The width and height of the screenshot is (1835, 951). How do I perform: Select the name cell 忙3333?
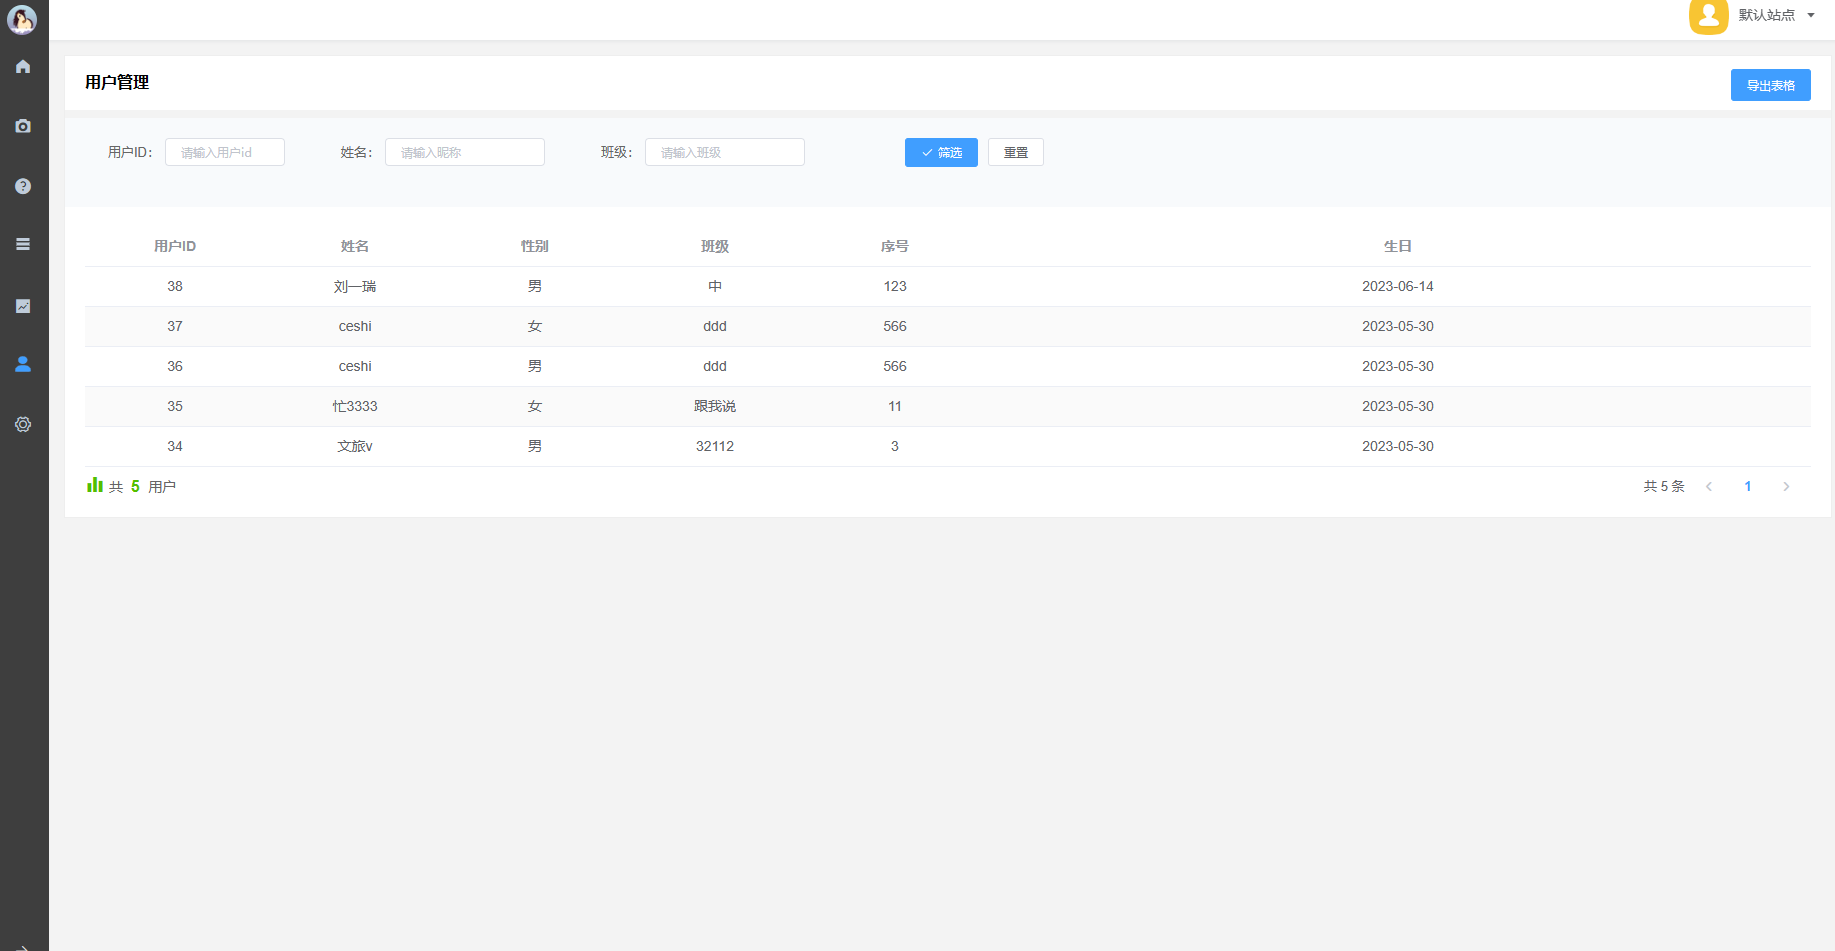[355, 406]
